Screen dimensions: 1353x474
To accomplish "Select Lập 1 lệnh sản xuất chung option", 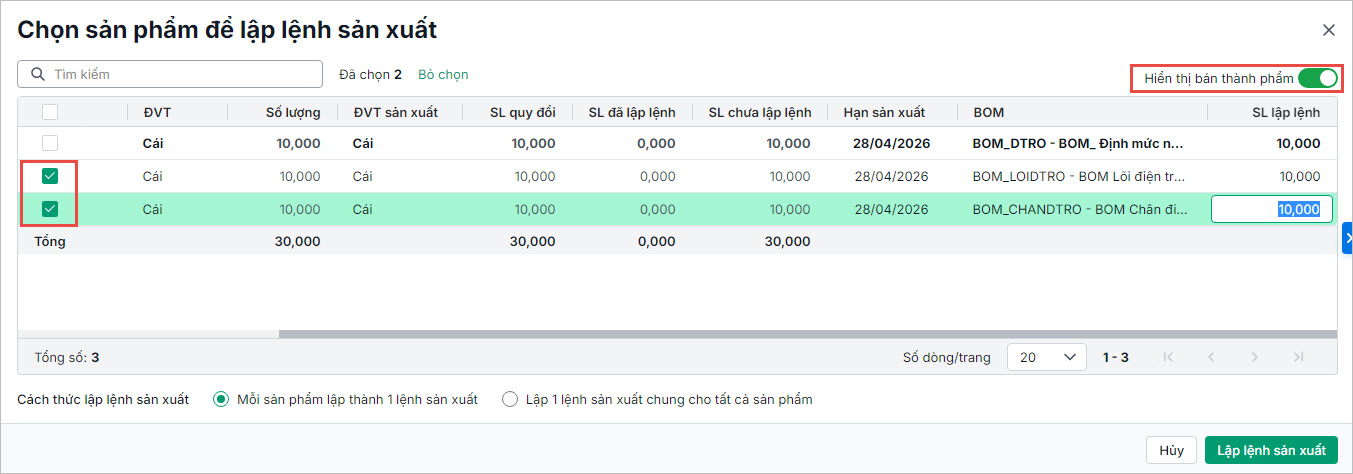I will coord(510,399).
